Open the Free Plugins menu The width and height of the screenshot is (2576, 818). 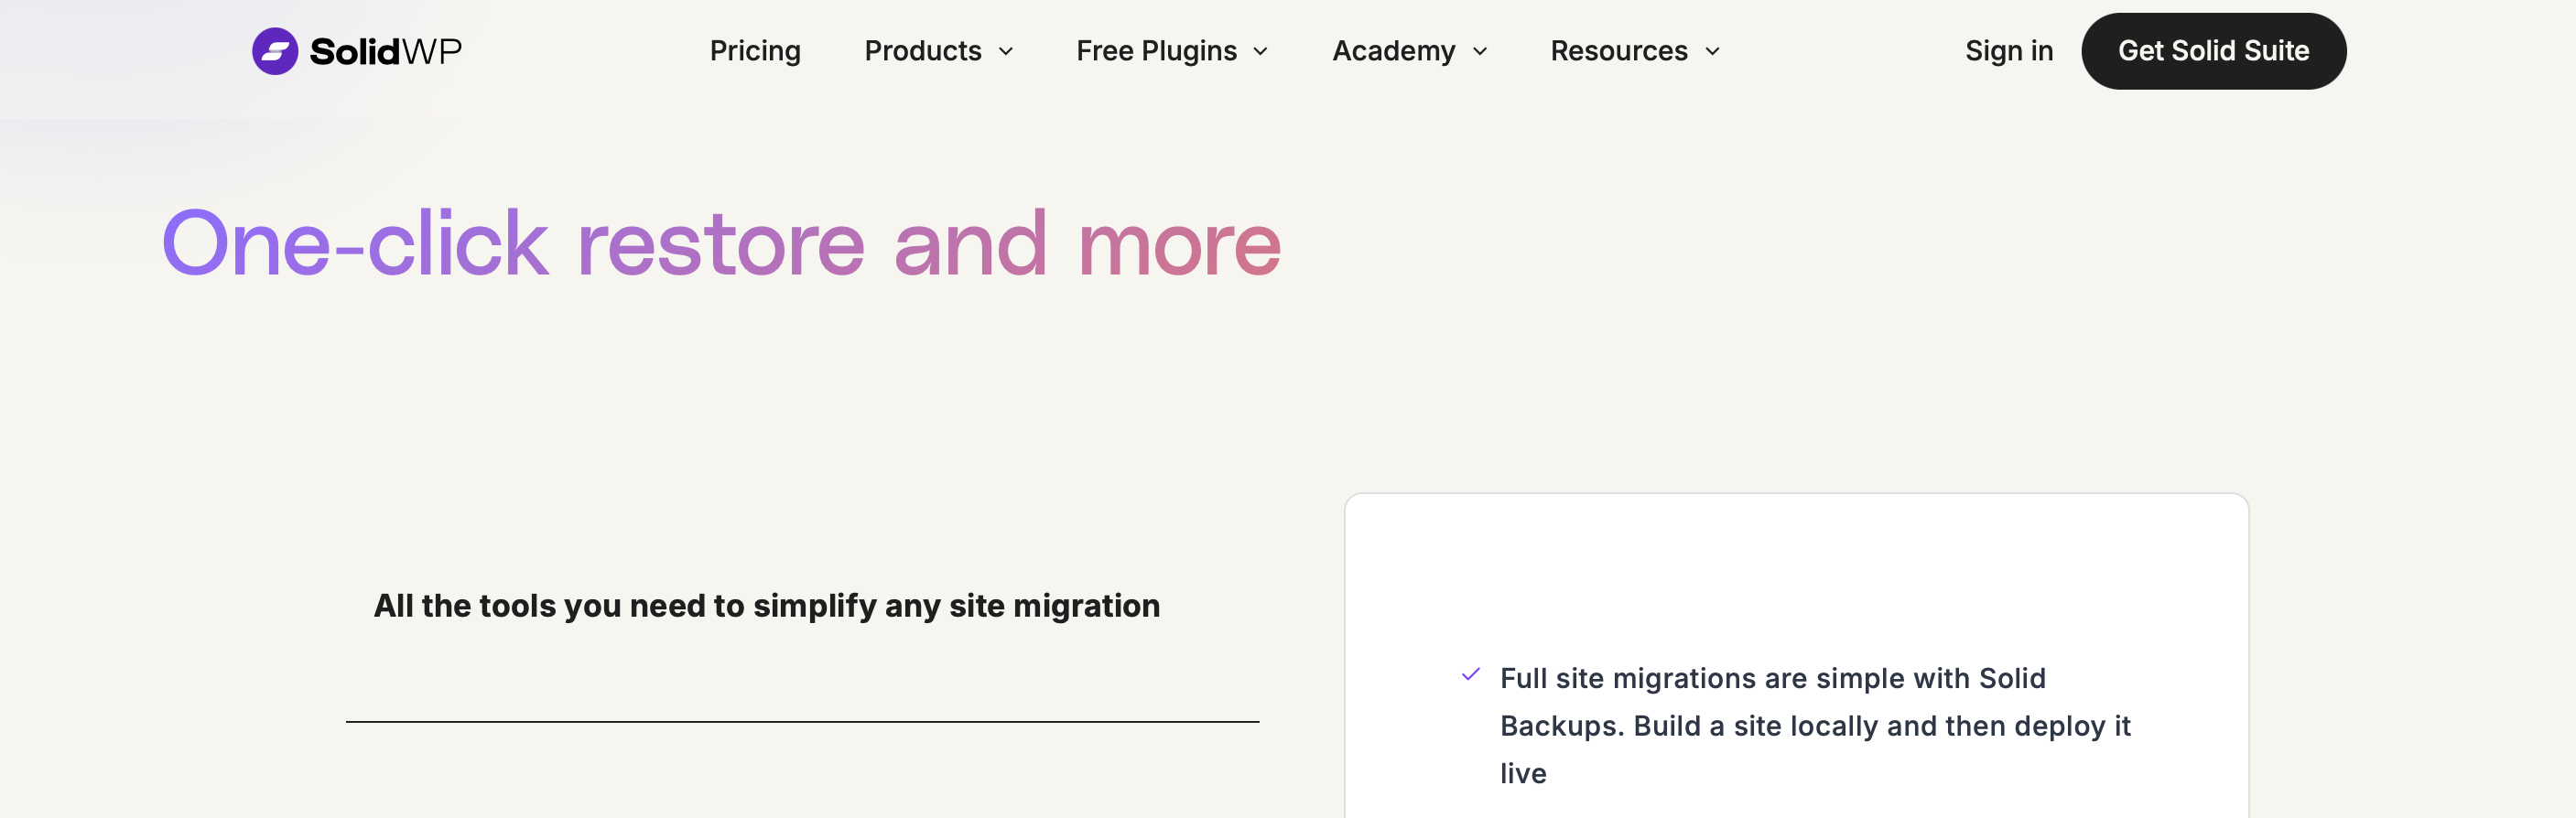tap(1156, 51)
